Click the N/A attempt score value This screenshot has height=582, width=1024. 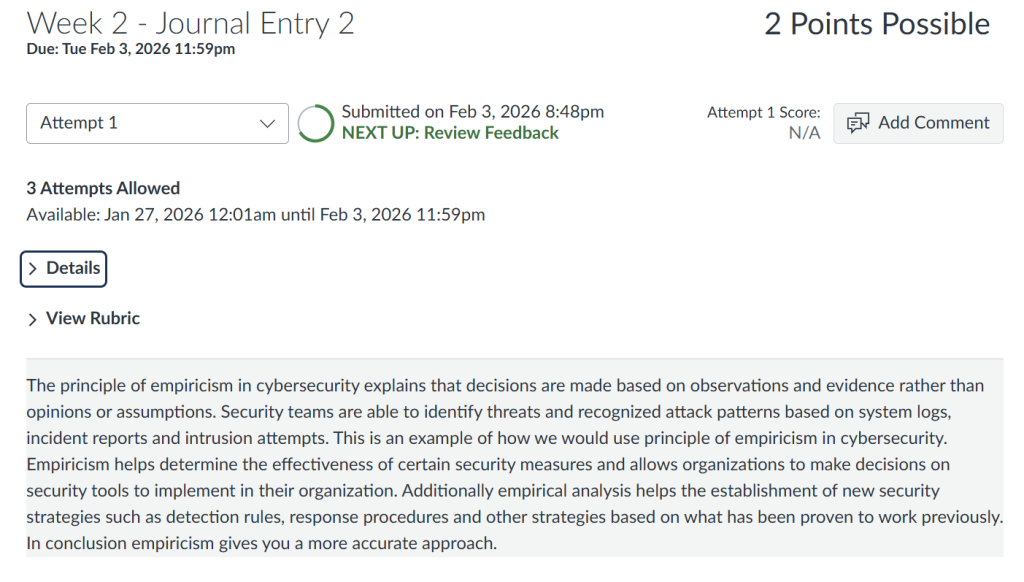(x=804, y=133)
